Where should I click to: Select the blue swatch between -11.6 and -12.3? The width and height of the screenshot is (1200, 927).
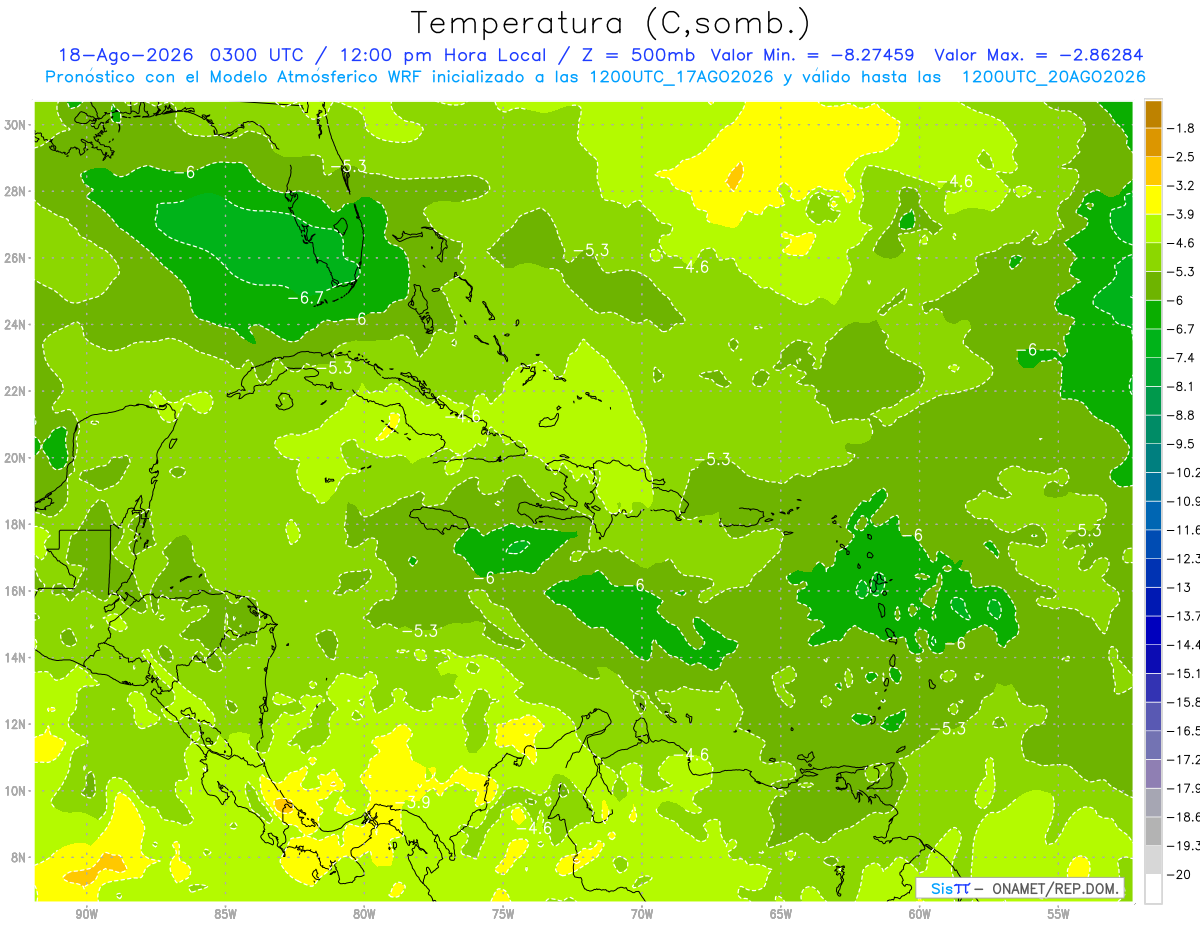pos(1153,543)
